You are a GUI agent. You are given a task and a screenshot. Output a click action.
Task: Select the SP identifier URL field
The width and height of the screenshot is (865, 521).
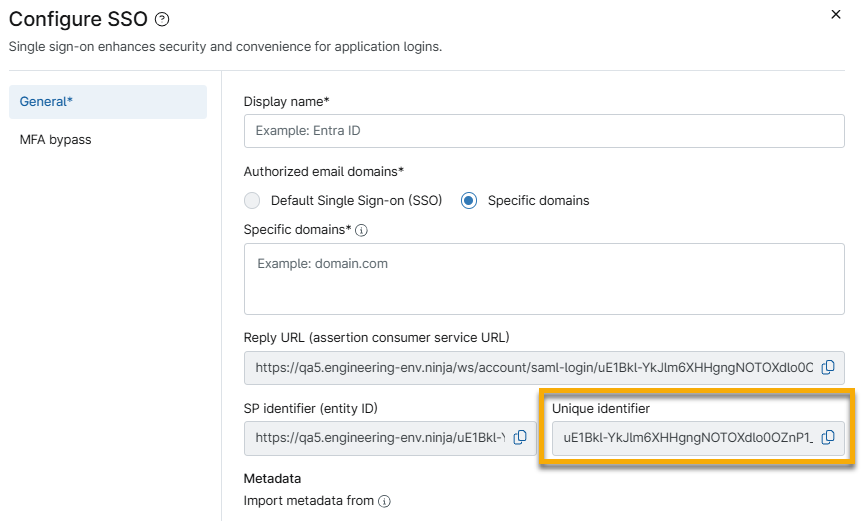pyautogui.click(x=390, y=438)
